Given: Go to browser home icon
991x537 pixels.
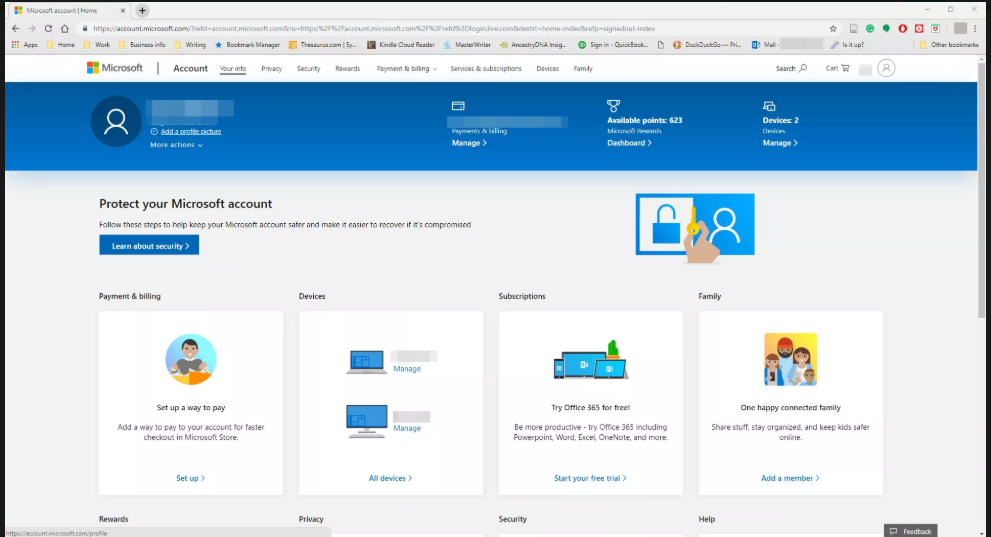Looking at the screenshot, I should (x=64, y=28).
